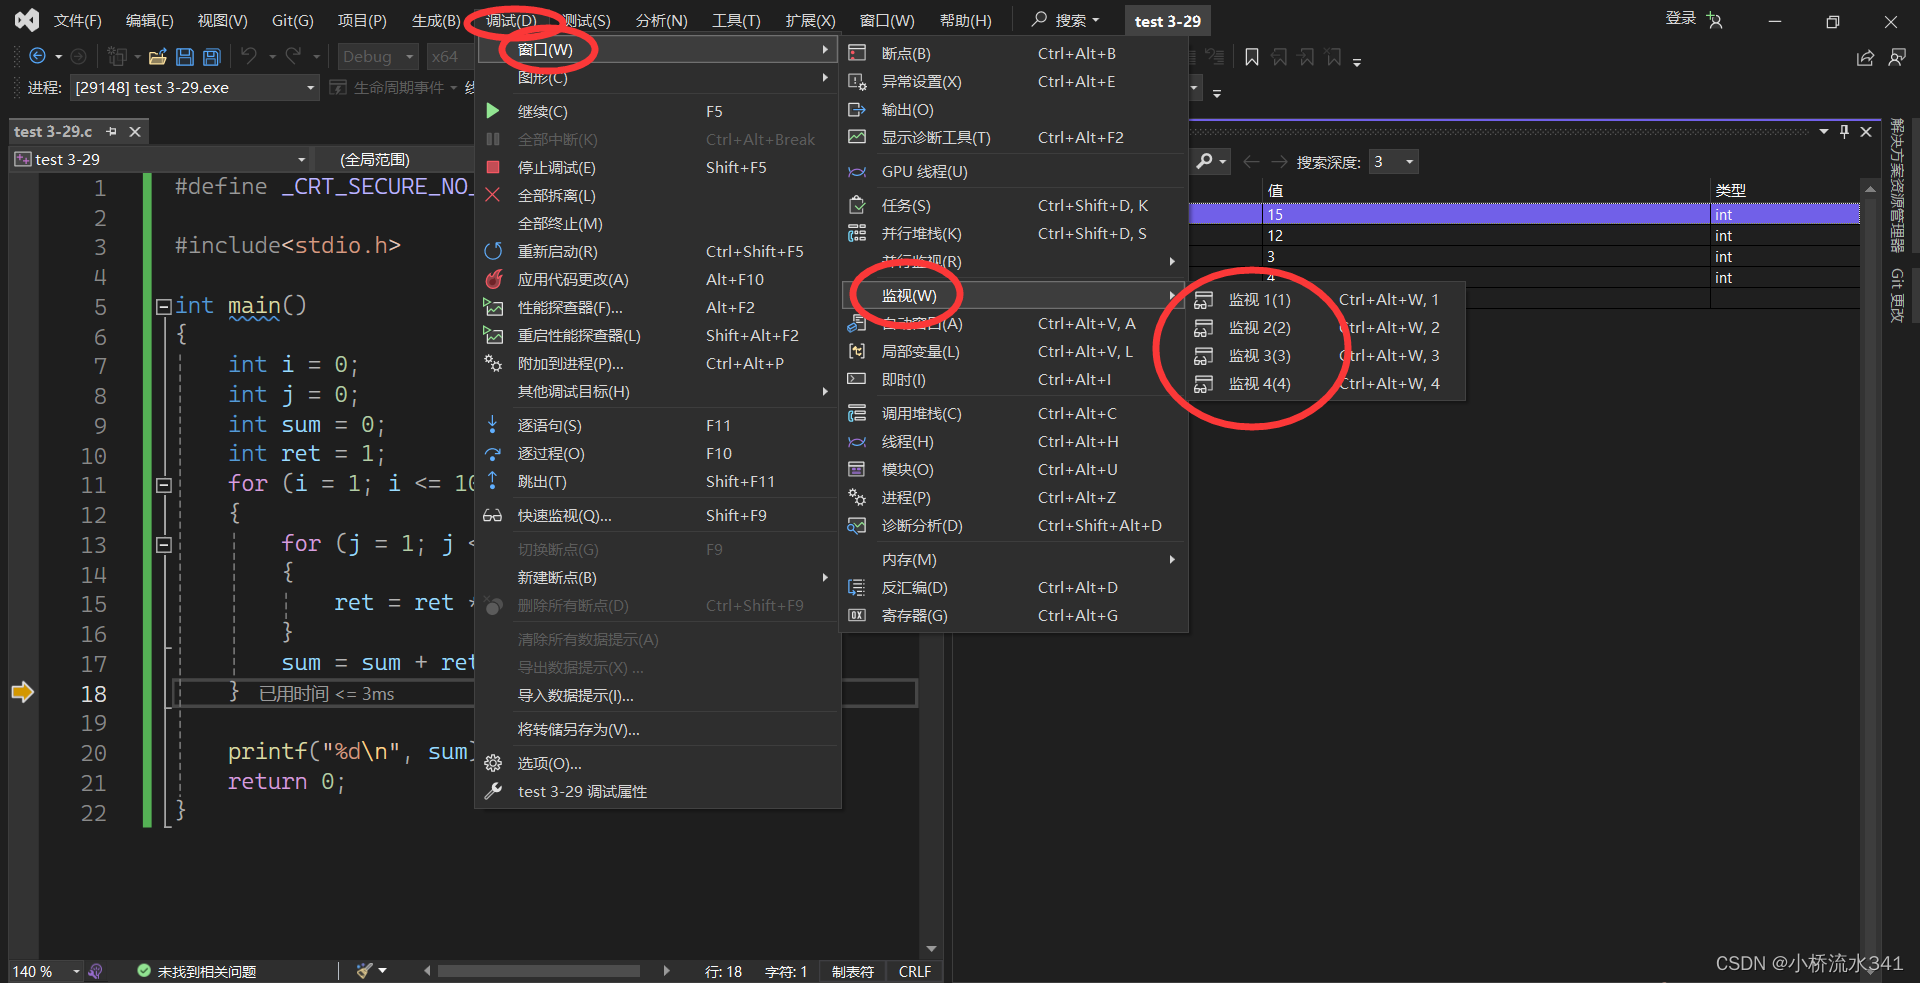Click the Registers (寄存器) icon
This screenshot has width=1920, height=983.
tap(857, 615)
